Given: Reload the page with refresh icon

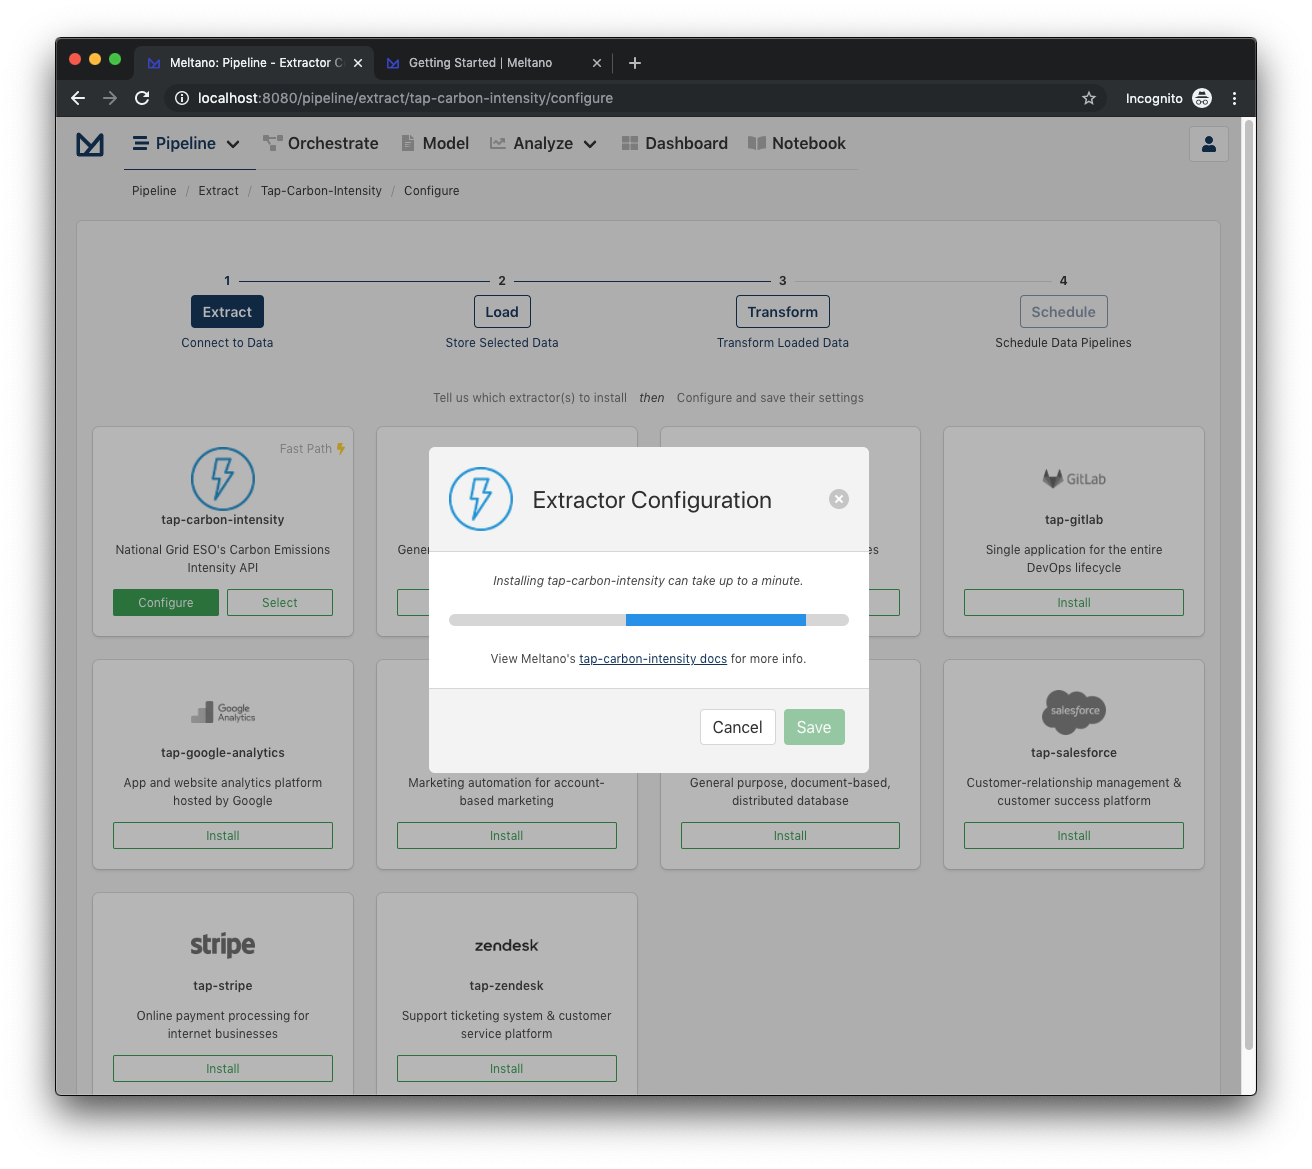Looking at the screenshot, I should [142, 98].
